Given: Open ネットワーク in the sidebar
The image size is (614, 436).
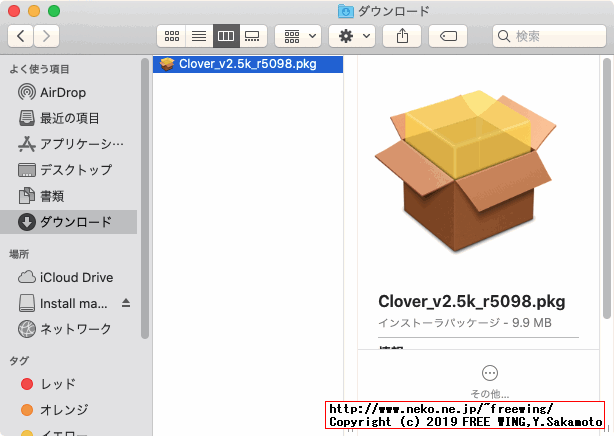Looking at the screenshot, I should (69, 329).
